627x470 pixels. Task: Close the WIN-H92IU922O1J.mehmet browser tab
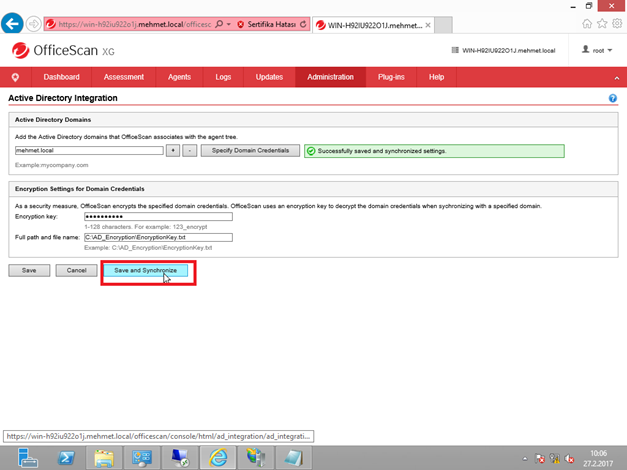[428, 25]
